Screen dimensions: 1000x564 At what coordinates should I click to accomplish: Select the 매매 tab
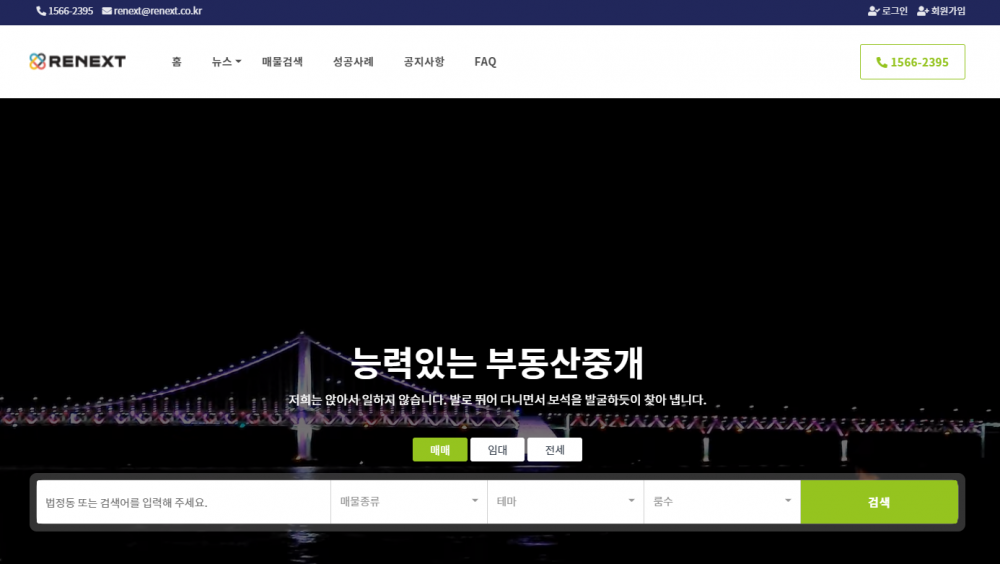coord(440,450)
